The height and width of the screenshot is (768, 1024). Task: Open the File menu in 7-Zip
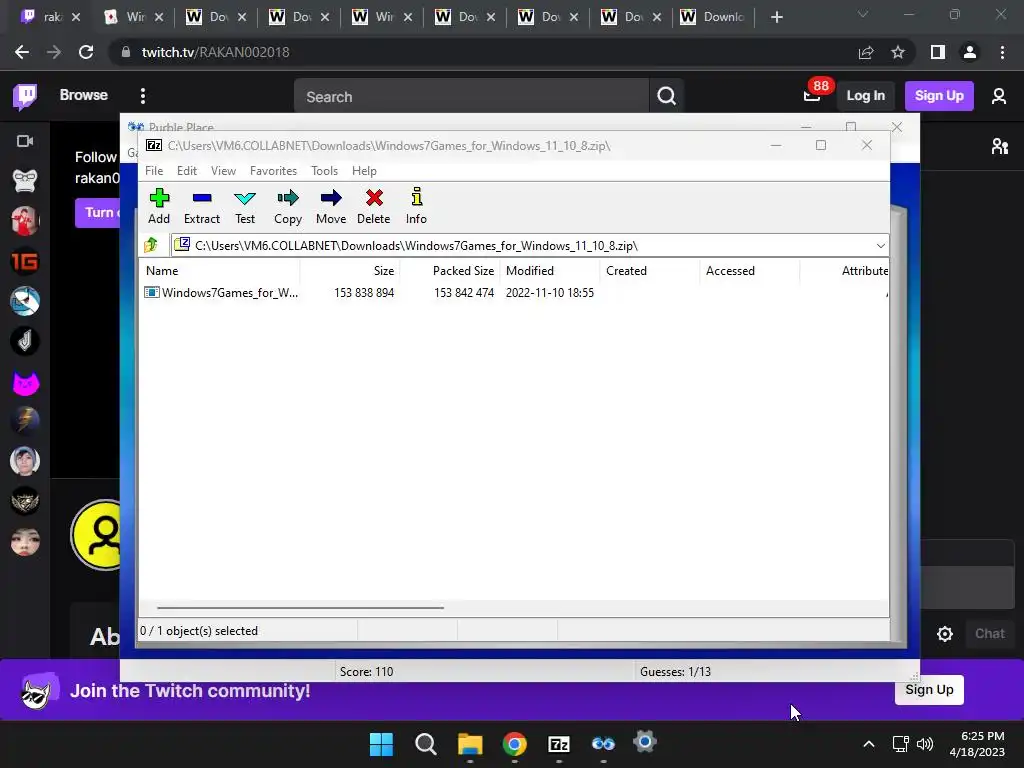coord(154,170)
